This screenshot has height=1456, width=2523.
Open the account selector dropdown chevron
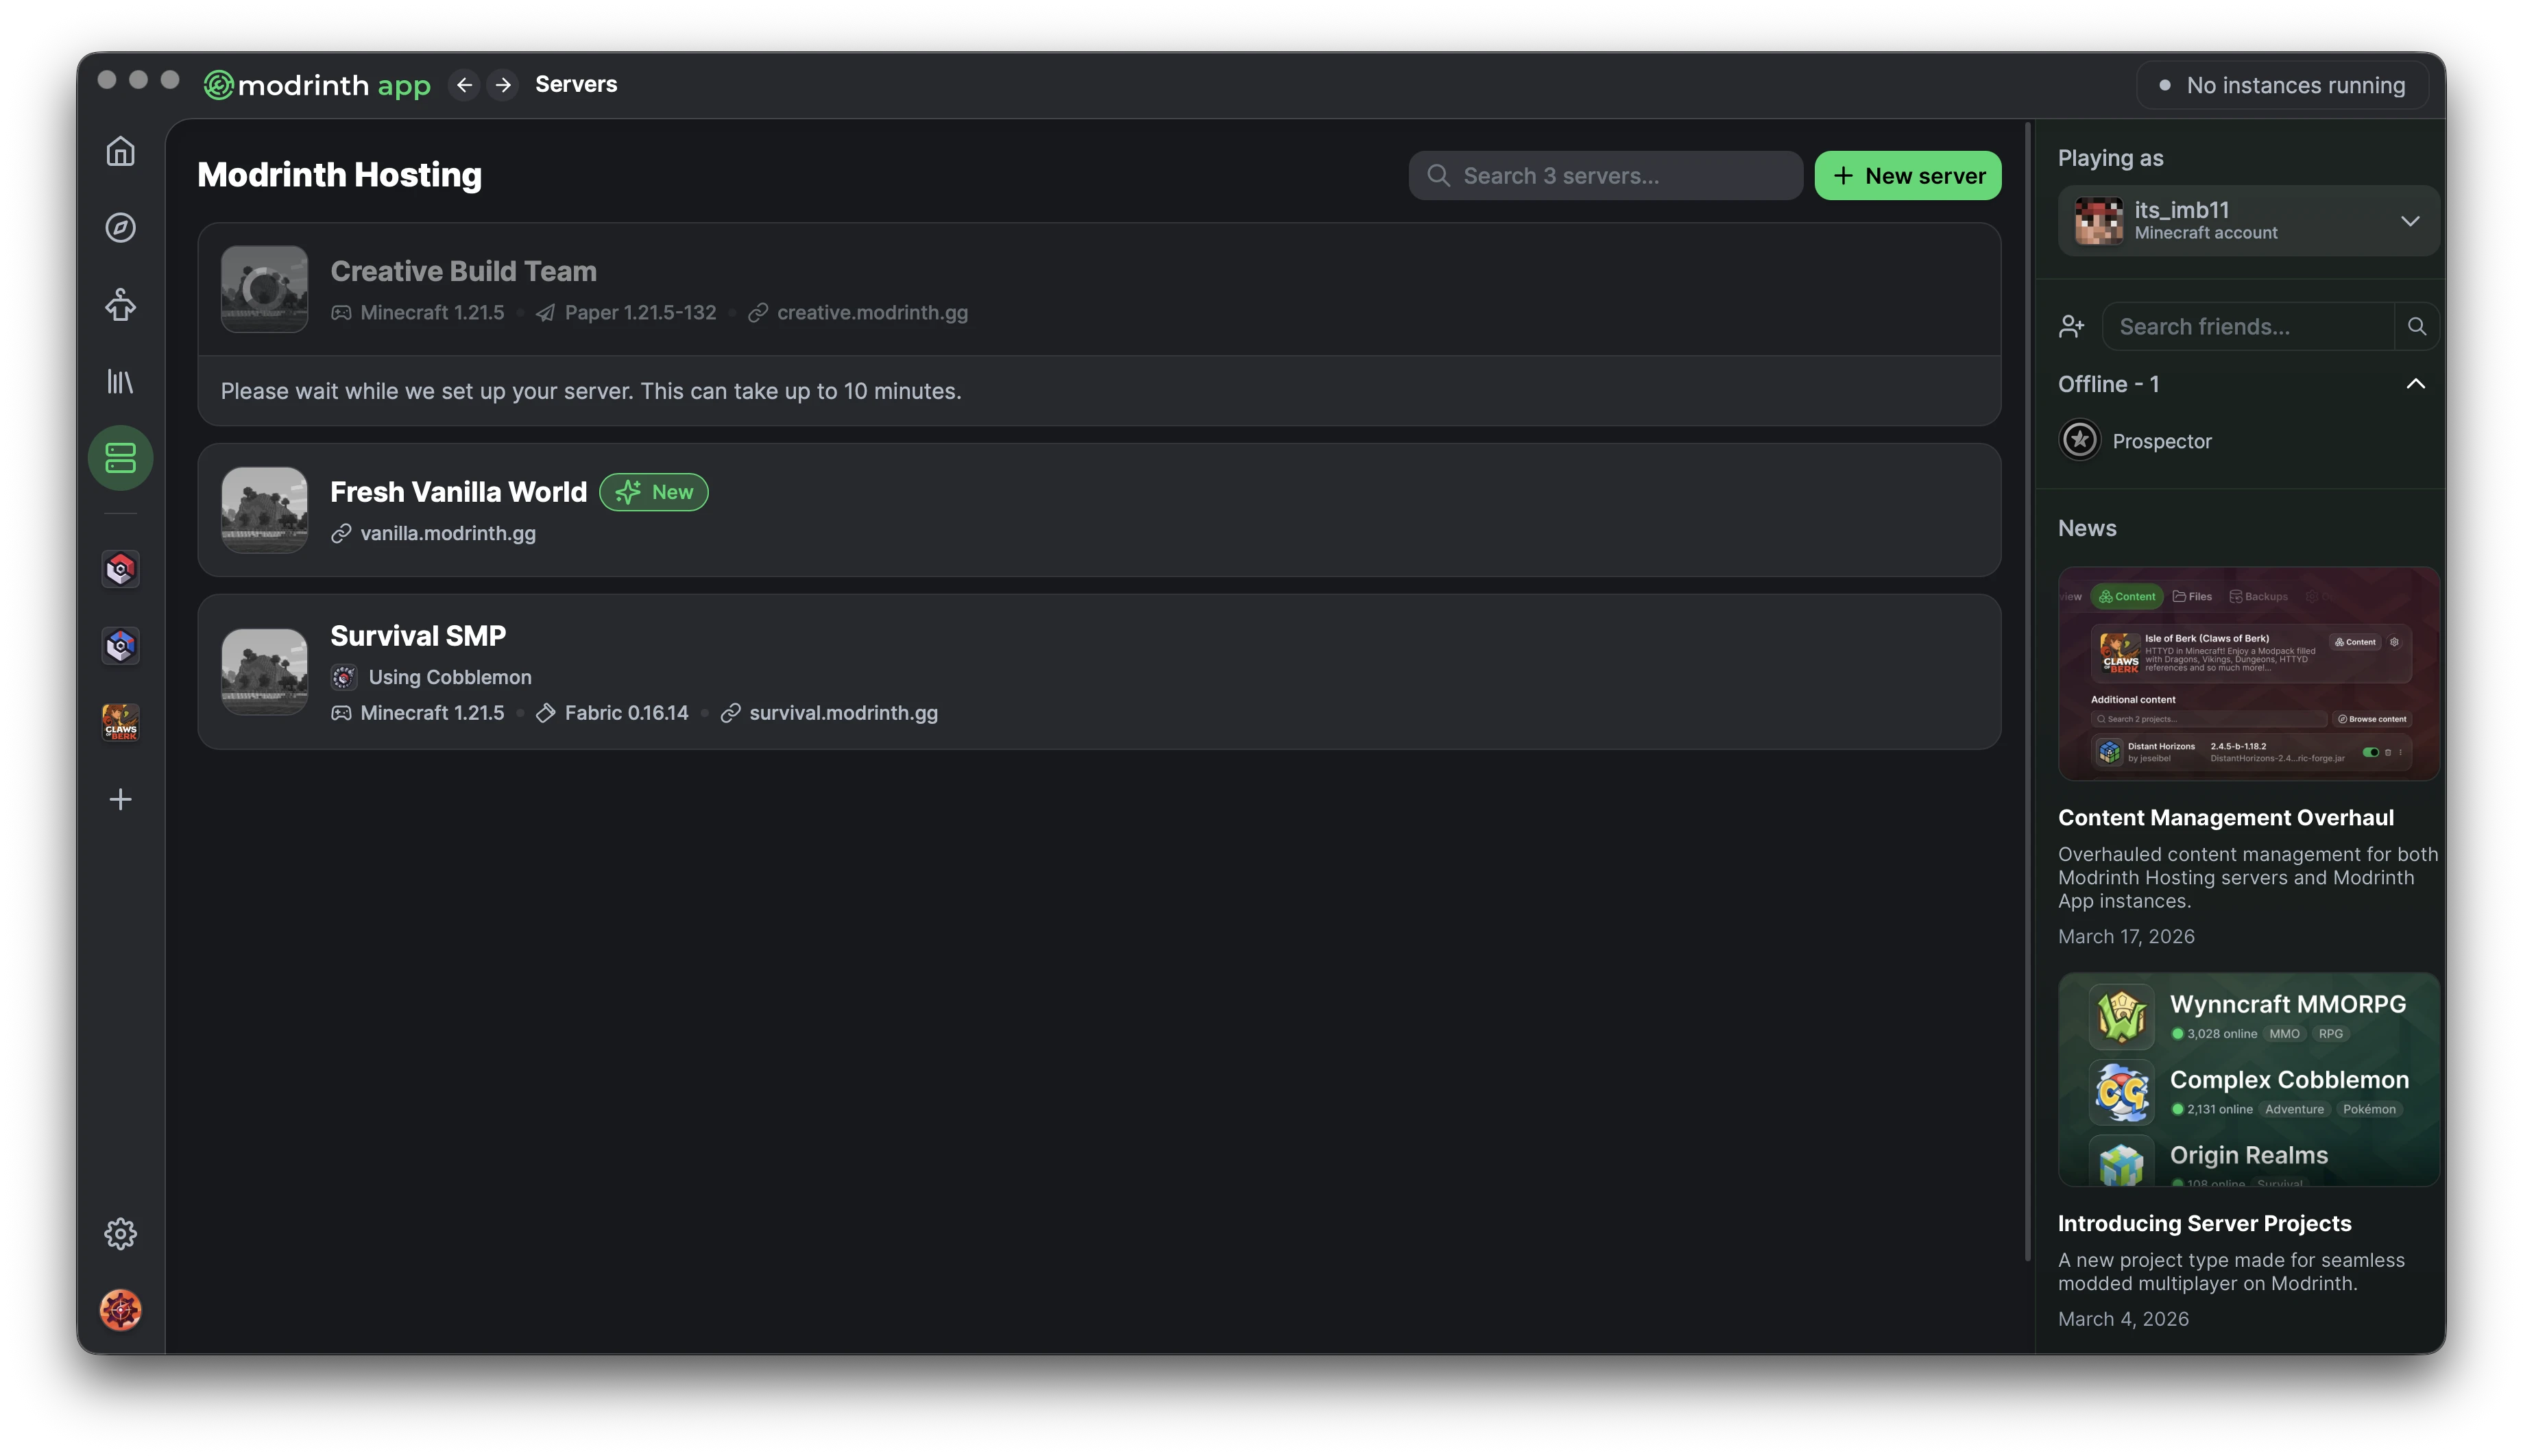[2410, 221]
